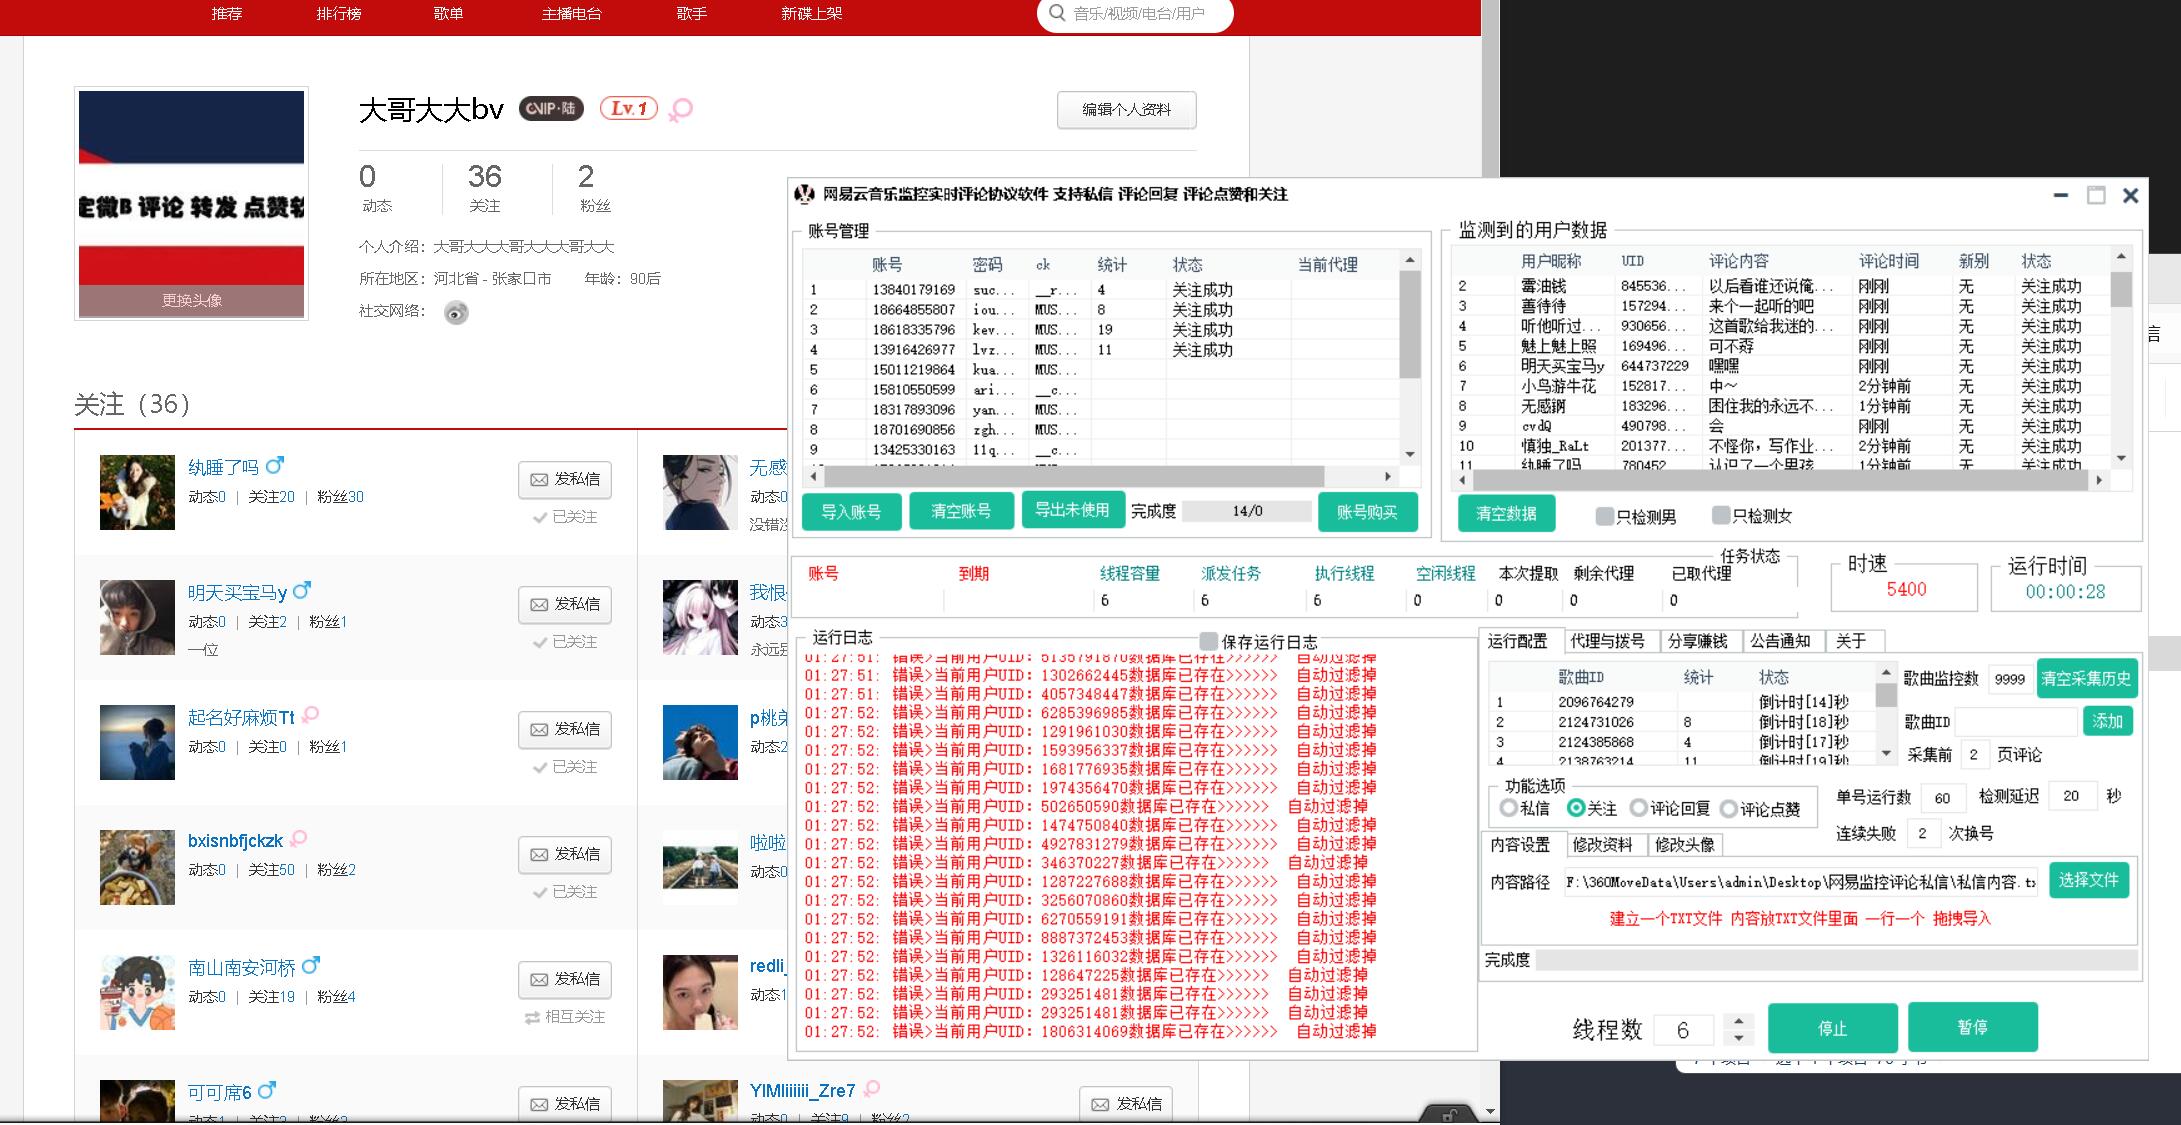Image resolution: width=2181 pixels, height=1125 pixels.
Task: Increase thread count with up arrow
Action: click(1739, 1020)
